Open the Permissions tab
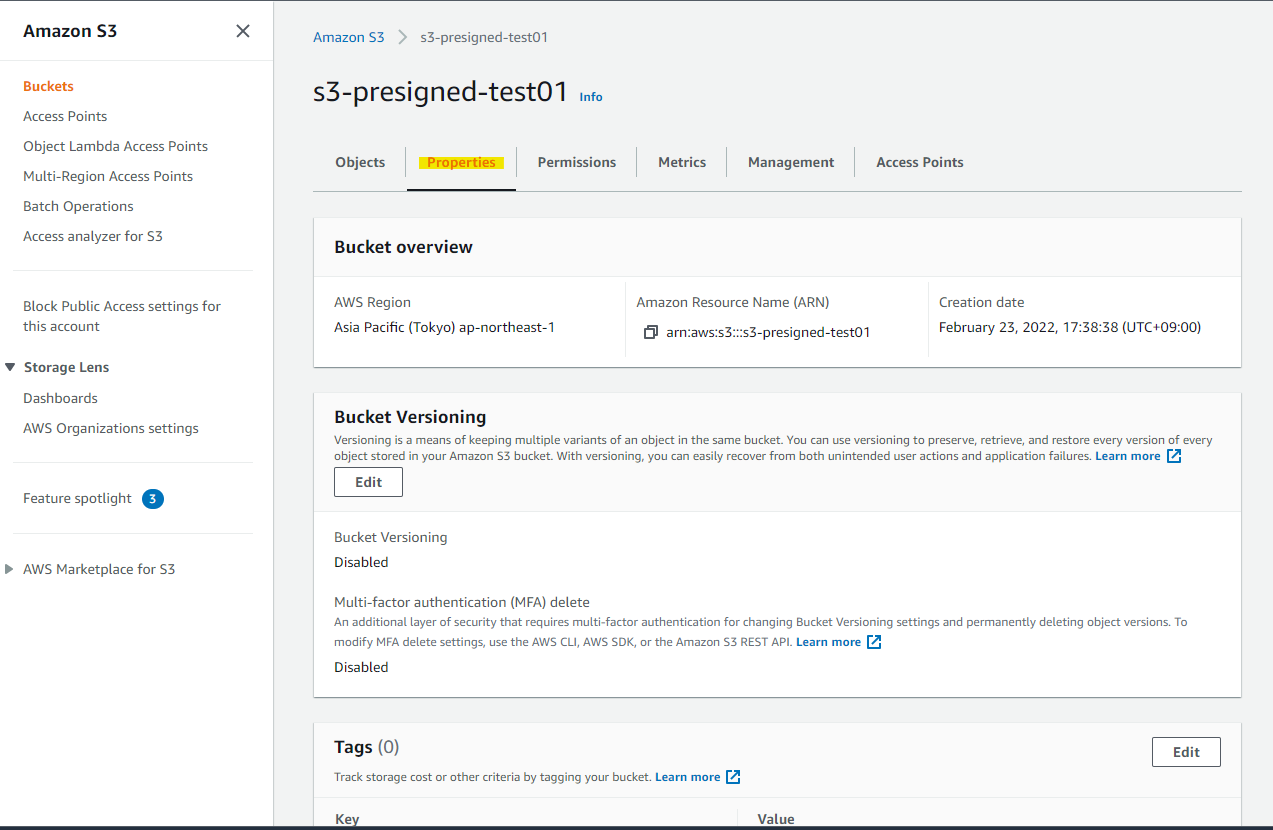 coord(576,161)
